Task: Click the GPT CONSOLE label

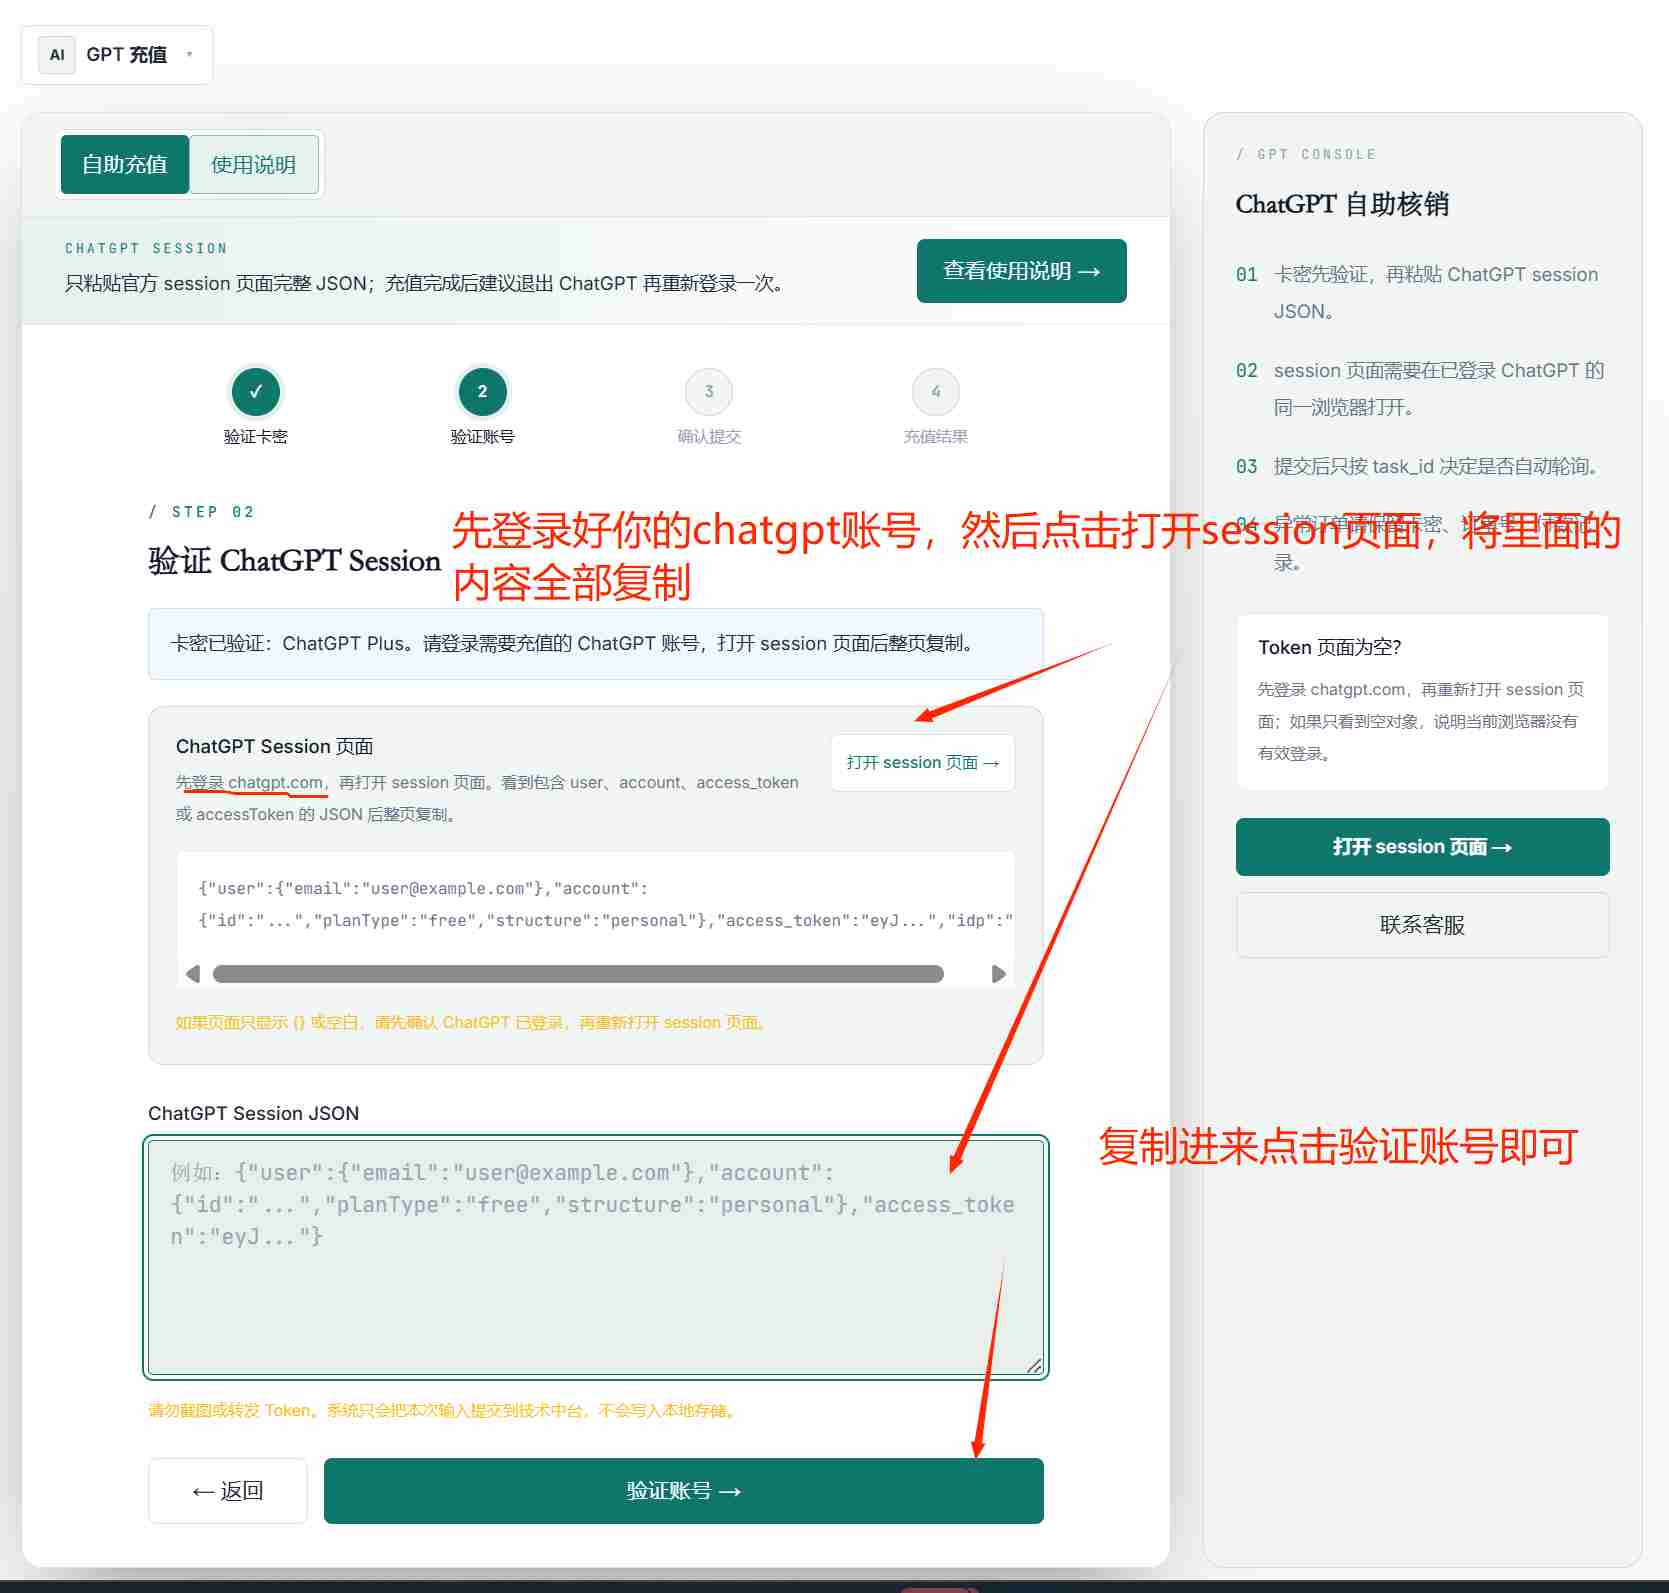Action: 1306,154
